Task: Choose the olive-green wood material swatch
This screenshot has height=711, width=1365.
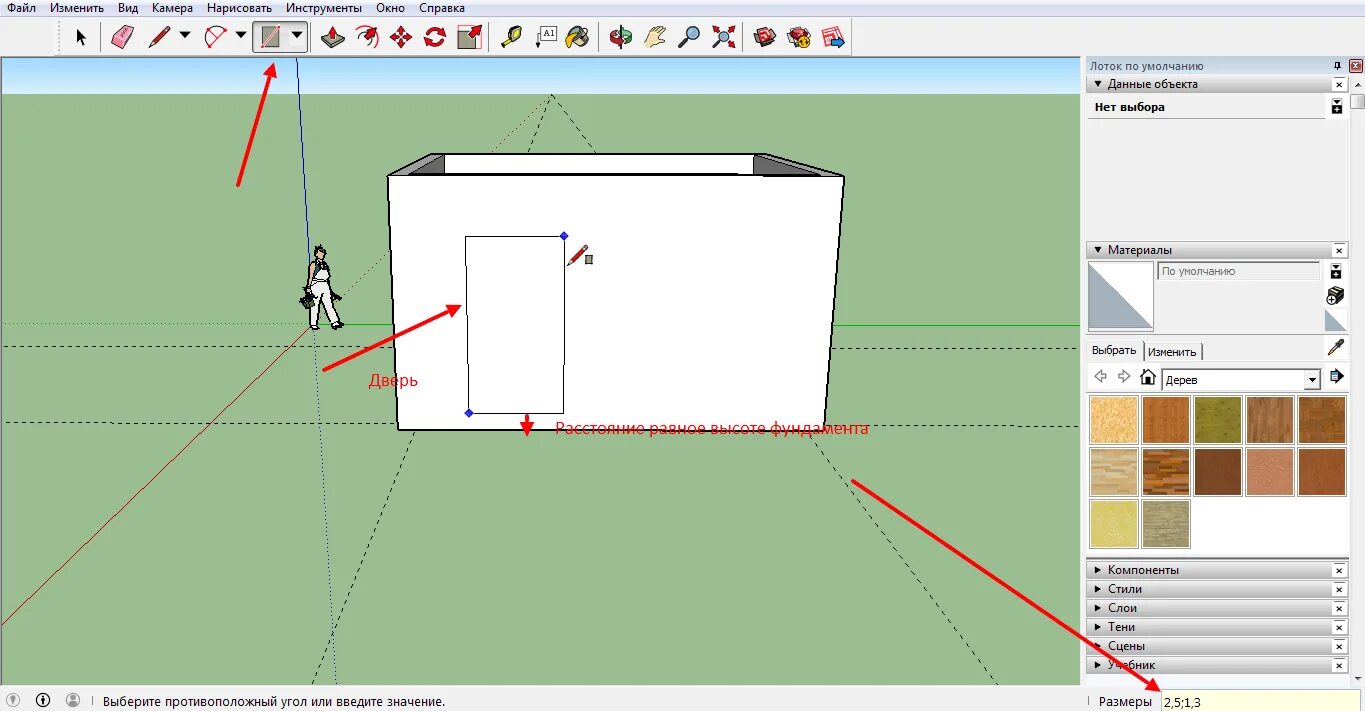Action: tap(1218, 420)
